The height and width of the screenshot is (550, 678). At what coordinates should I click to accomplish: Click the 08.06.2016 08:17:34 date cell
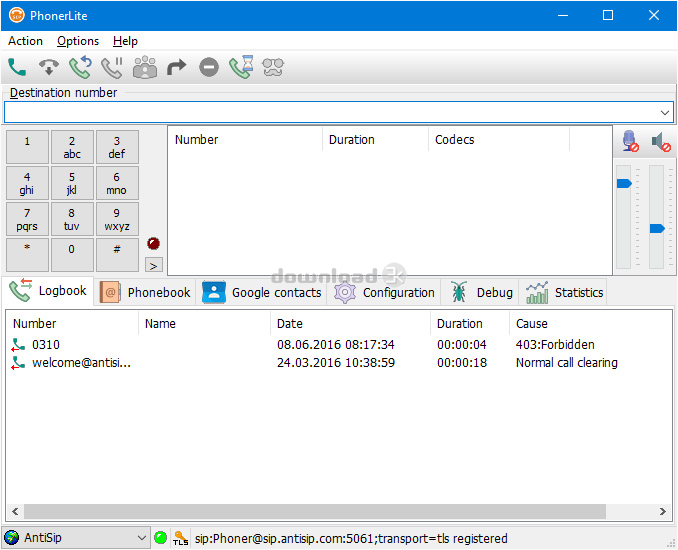pos(336,345)
